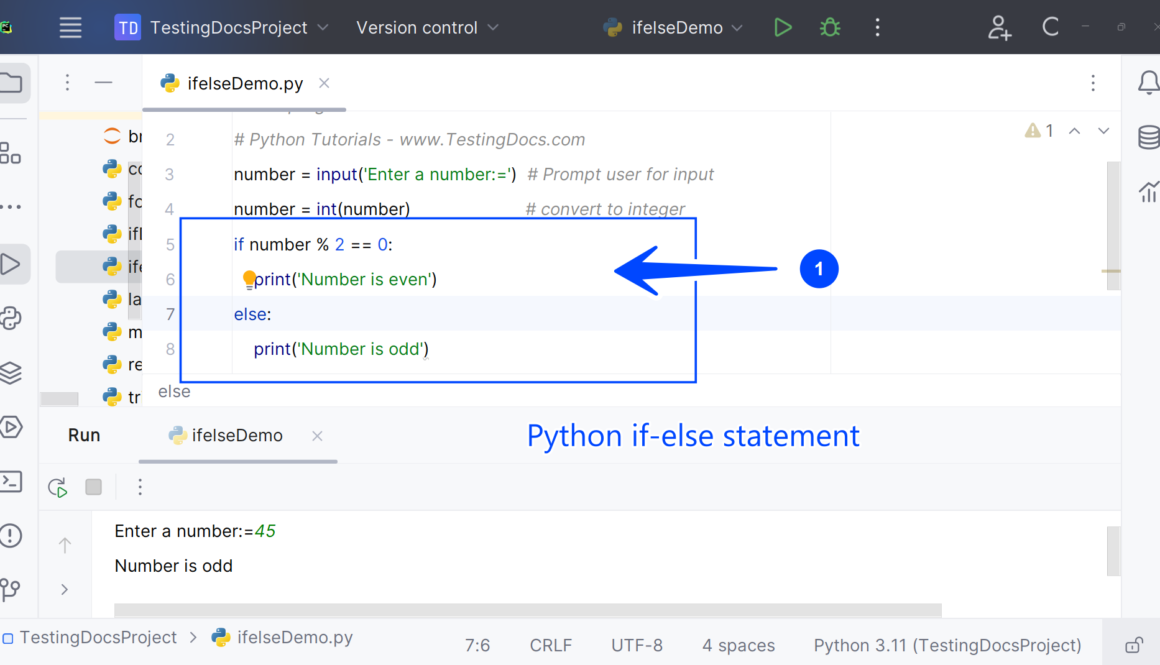Run ifelseDemo with the green play button
Image resolution: width=1160 pixels, height=665 pixels.
click(x=783, y=27)
